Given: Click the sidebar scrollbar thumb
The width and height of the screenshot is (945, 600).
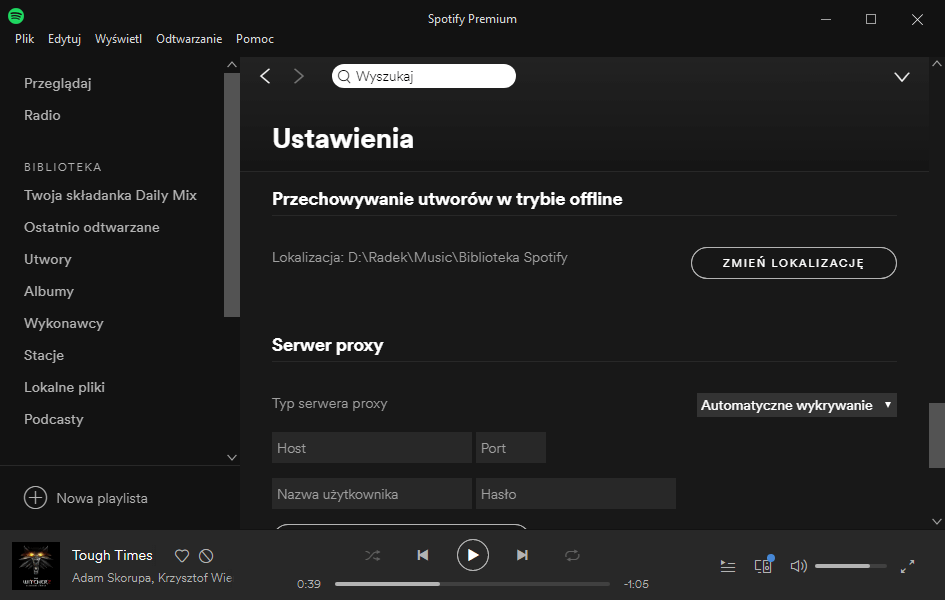Looking at the screenshot, I should tap(232, 195).
